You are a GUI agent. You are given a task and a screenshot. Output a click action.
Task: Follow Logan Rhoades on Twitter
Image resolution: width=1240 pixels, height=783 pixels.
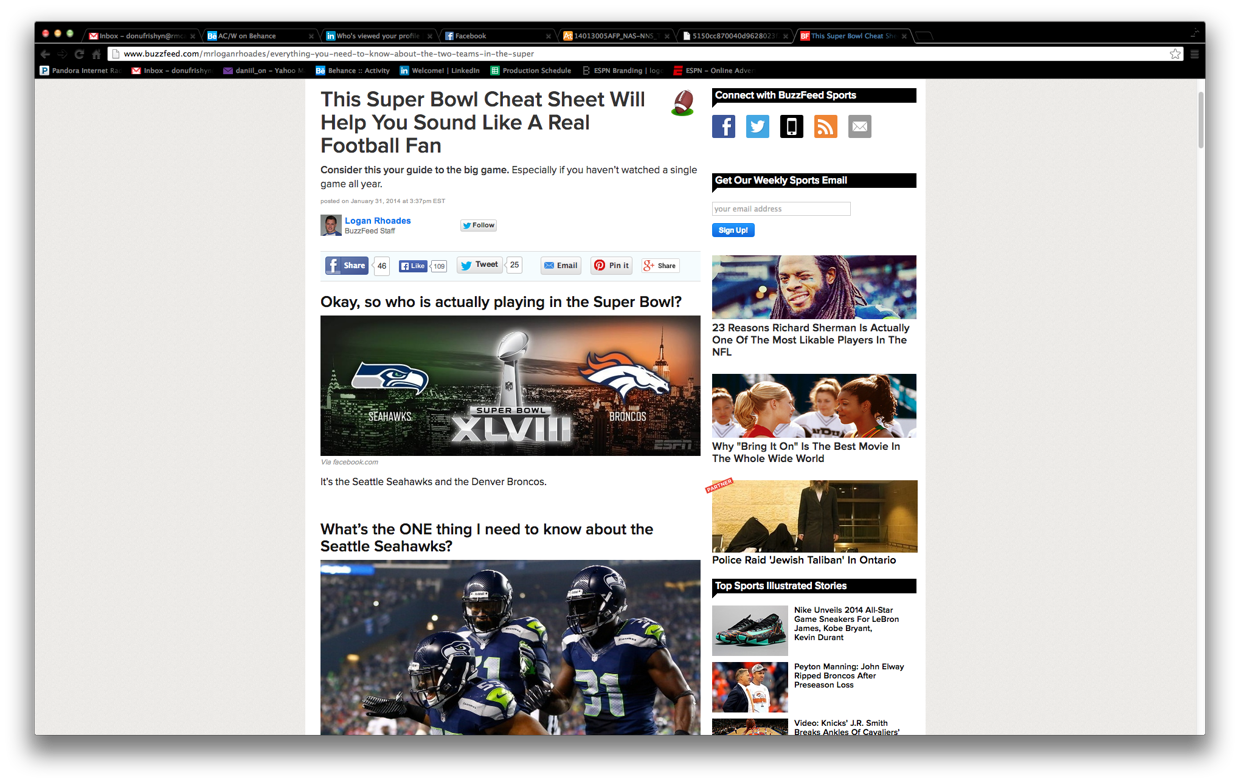(478, 225)
